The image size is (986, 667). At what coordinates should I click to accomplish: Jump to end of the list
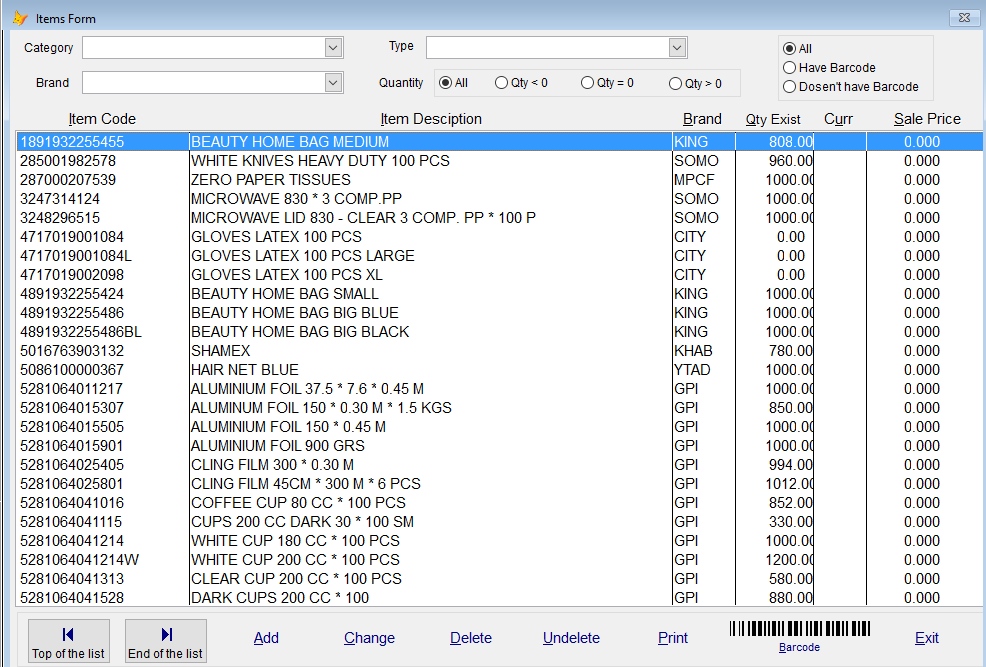point(165,641)
